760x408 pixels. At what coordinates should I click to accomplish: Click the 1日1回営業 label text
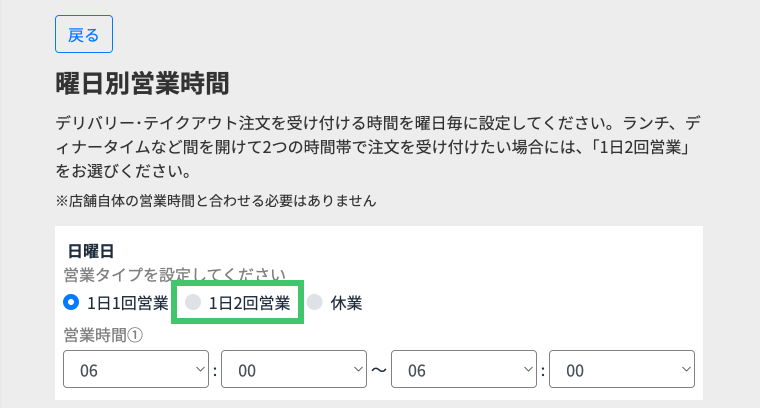click(x=127, y=303)
